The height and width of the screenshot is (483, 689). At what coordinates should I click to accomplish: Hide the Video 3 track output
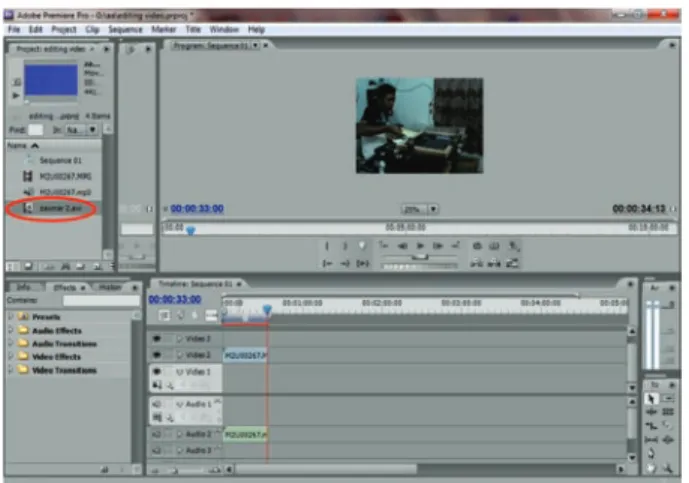[156, 339]
